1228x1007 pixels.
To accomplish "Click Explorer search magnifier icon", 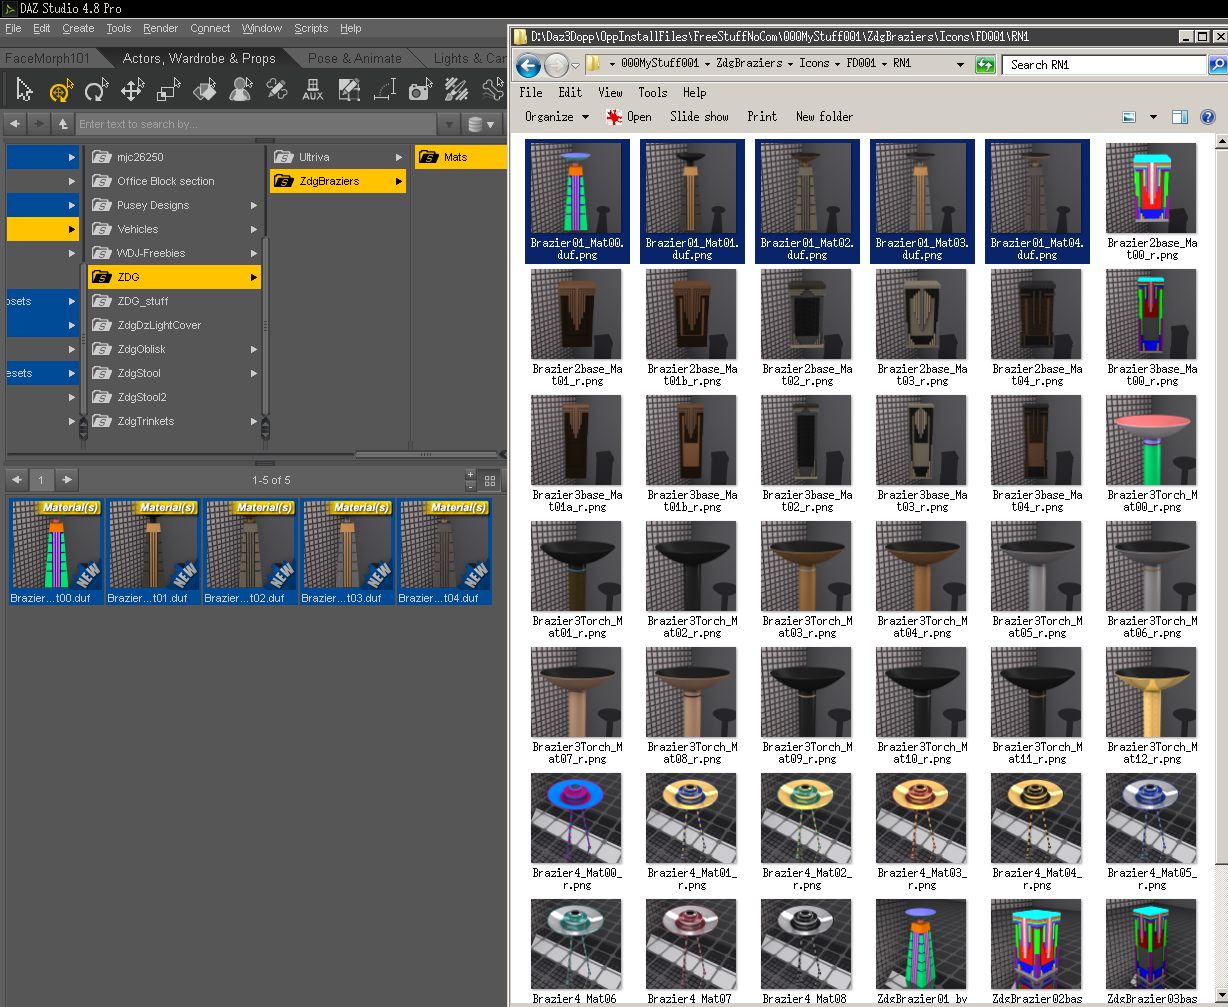I will click(x=1218, y=65).
